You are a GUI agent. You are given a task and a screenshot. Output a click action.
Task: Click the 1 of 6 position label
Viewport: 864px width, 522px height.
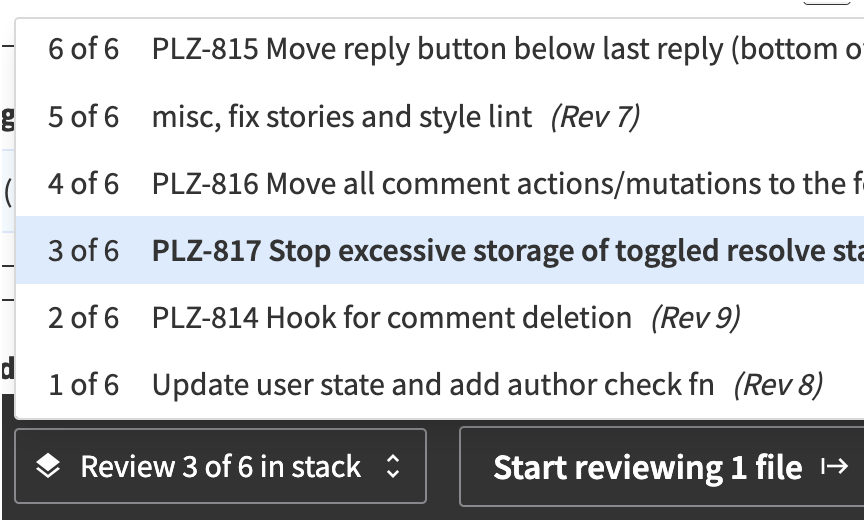pos(83,385)
